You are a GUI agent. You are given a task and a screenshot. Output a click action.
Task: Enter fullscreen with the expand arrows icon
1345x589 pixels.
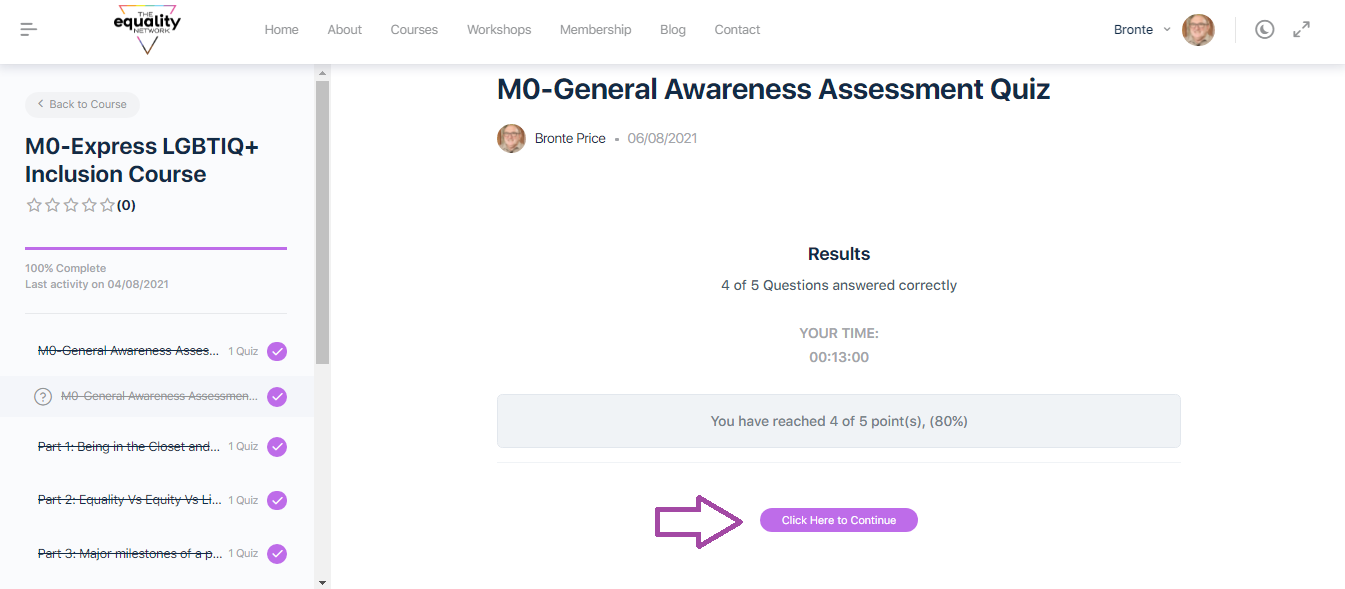click(1301, 30)
